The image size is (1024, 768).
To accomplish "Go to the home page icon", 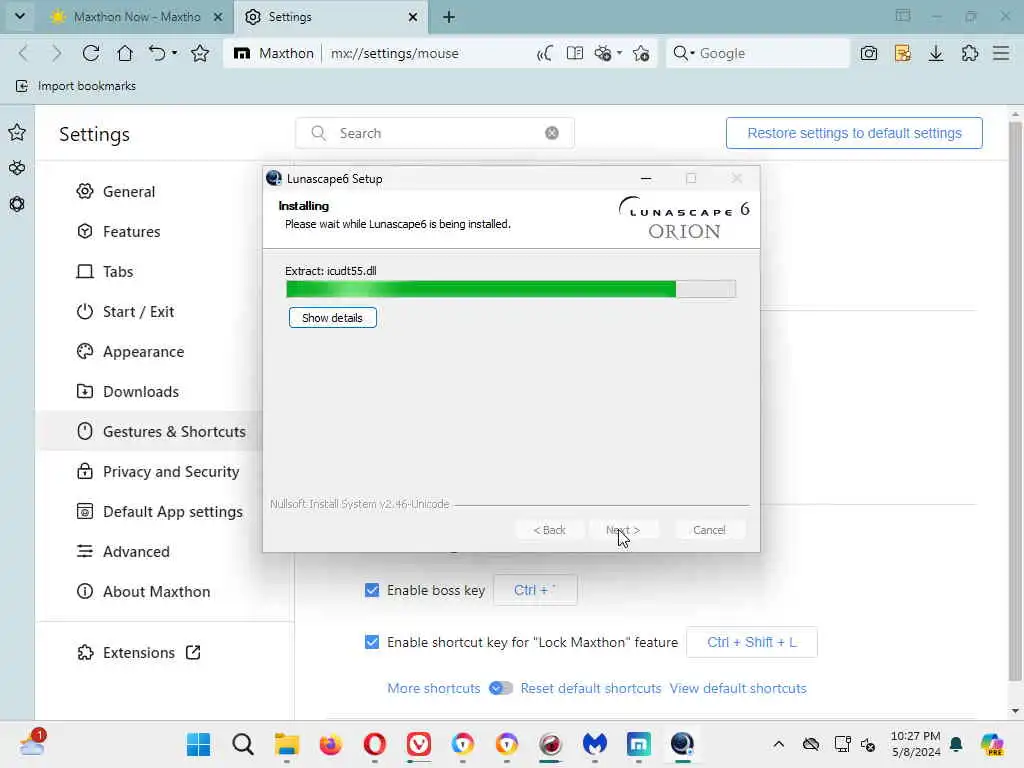I will click(125, 53).
